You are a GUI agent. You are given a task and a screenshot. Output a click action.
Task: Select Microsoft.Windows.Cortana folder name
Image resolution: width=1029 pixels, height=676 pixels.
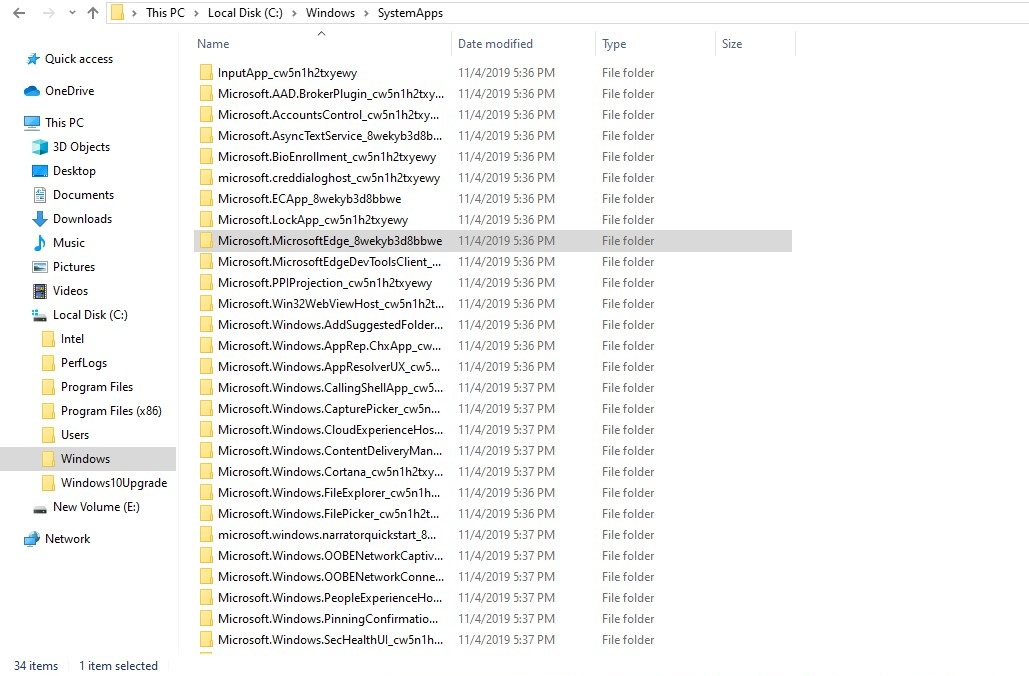[x=330, y=472]
